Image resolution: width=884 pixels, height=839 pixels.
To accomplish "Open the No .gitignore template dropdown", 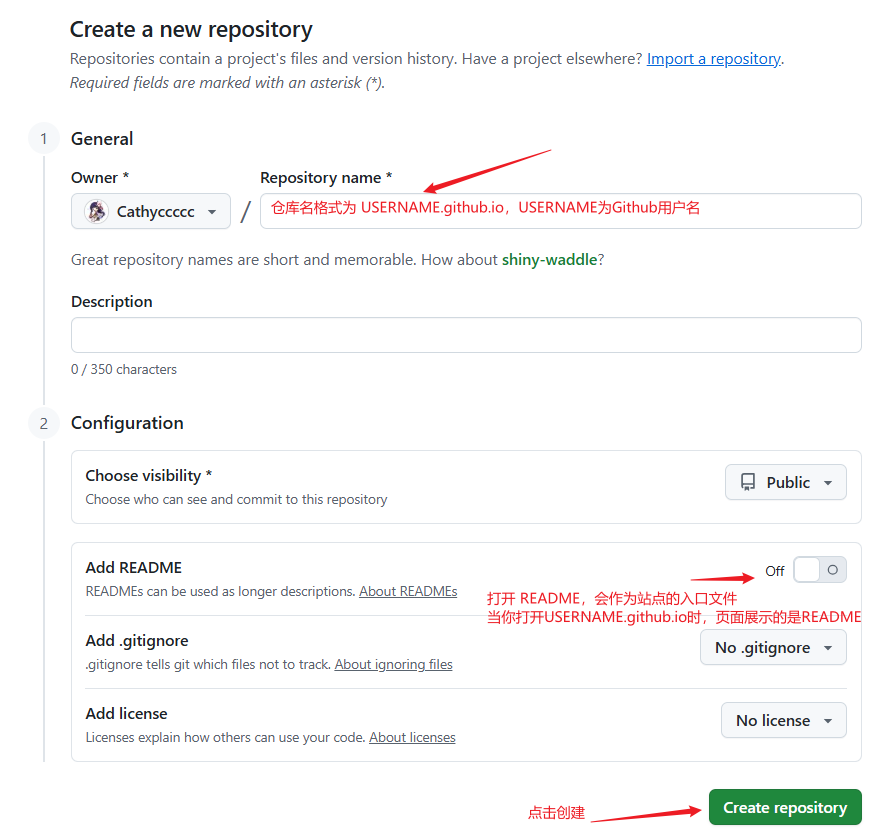I will point(773,647).
